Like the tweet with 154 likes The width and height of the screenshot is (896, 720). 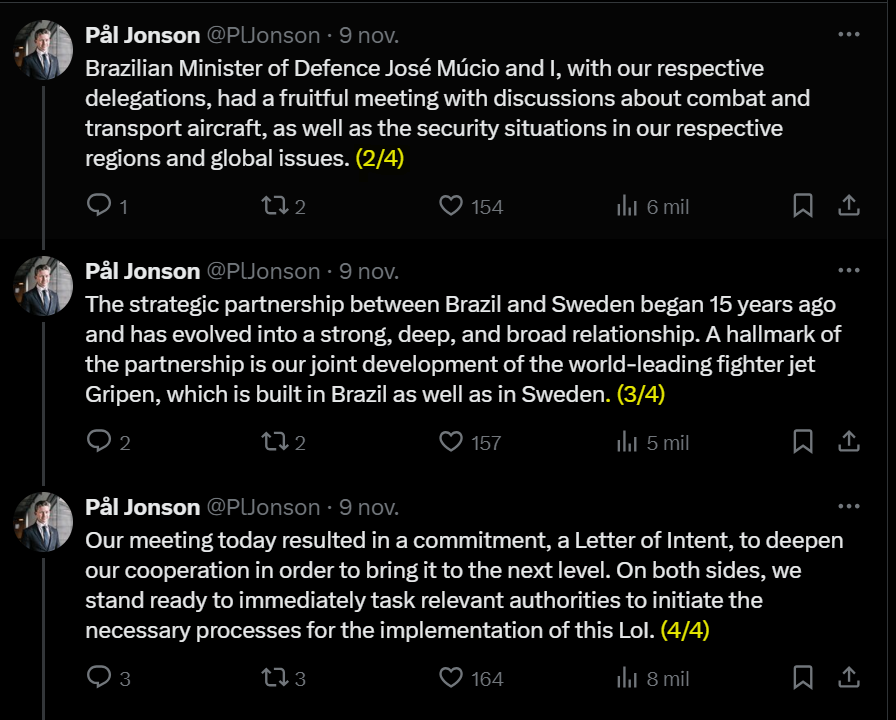(452, 206)
